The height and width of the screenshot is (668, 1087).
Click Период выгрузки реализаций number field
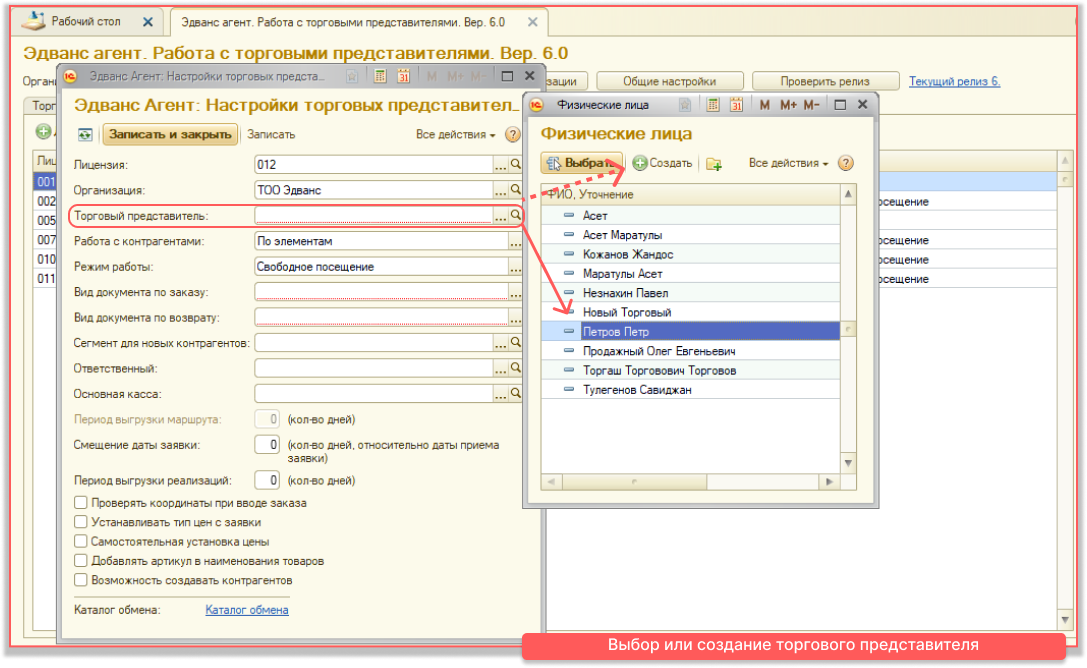(x=267, y=480)
